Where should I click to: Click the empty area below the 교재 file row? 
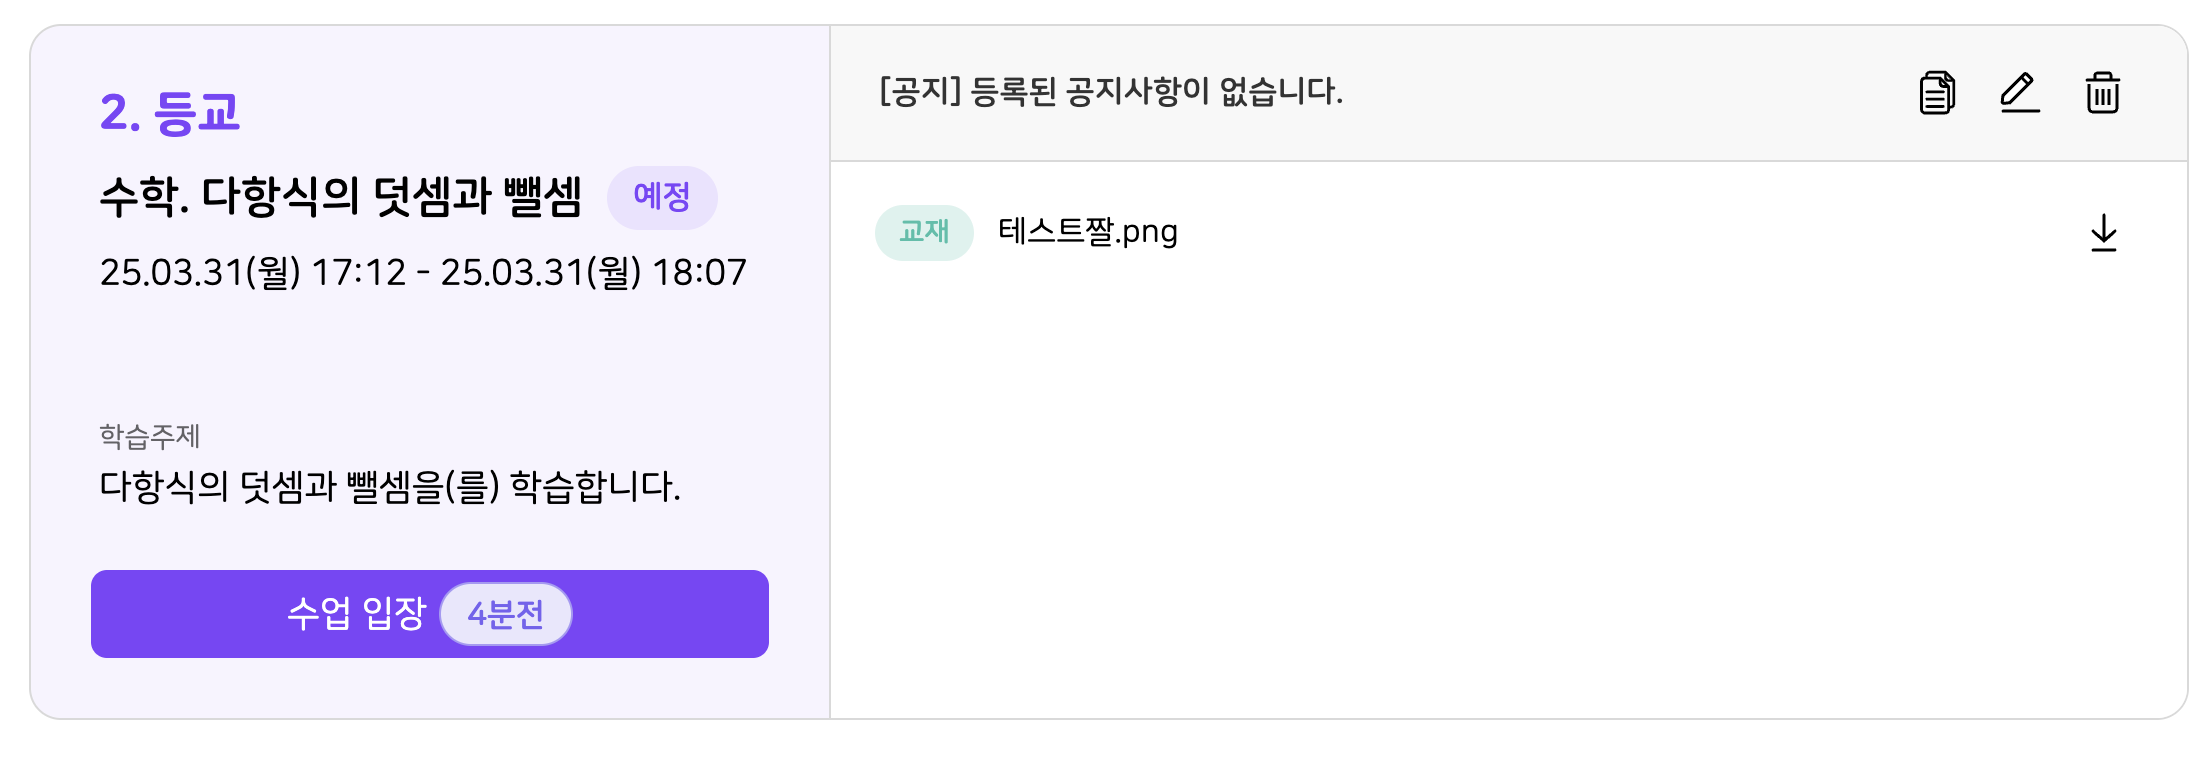tap(1500, 480)
